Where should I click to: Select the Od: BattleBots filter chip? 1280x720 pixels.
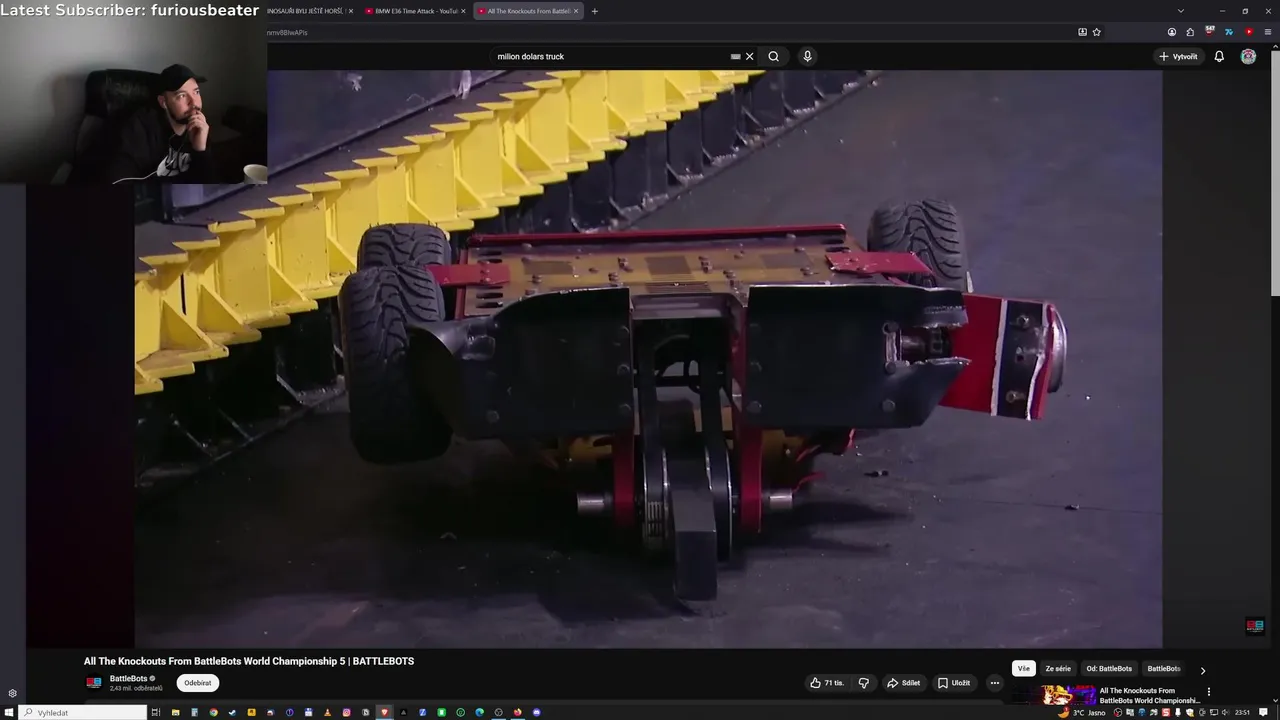1109,669
